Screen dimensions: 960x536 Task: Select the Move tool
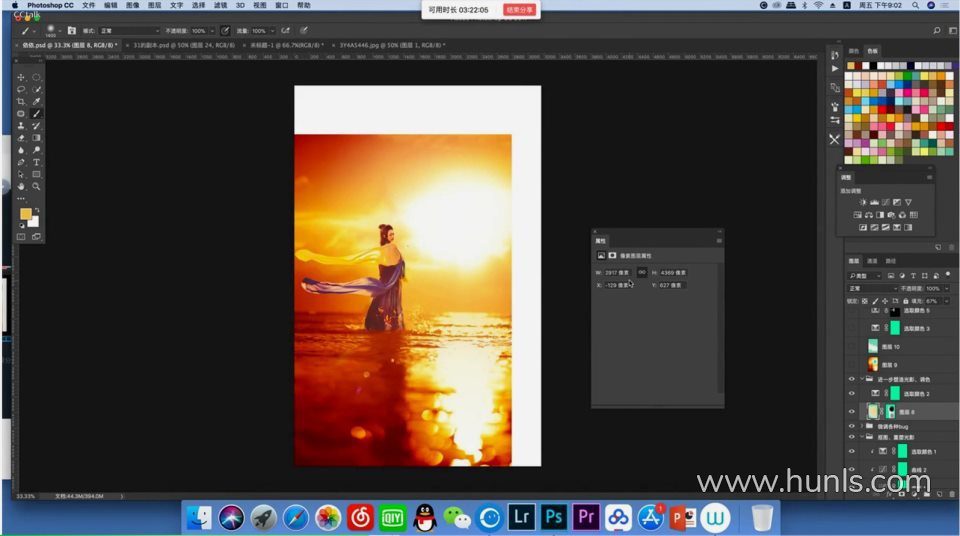point(21,77)
